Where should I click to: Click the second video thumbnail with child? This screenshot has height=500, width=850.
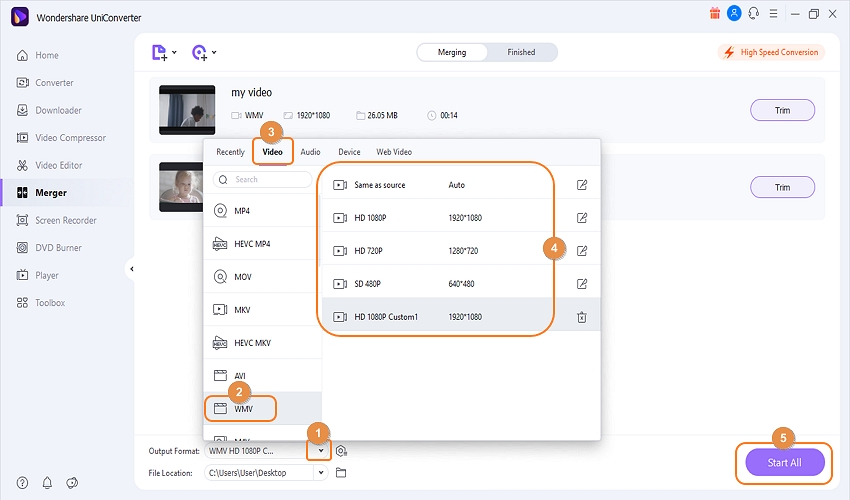181,187
